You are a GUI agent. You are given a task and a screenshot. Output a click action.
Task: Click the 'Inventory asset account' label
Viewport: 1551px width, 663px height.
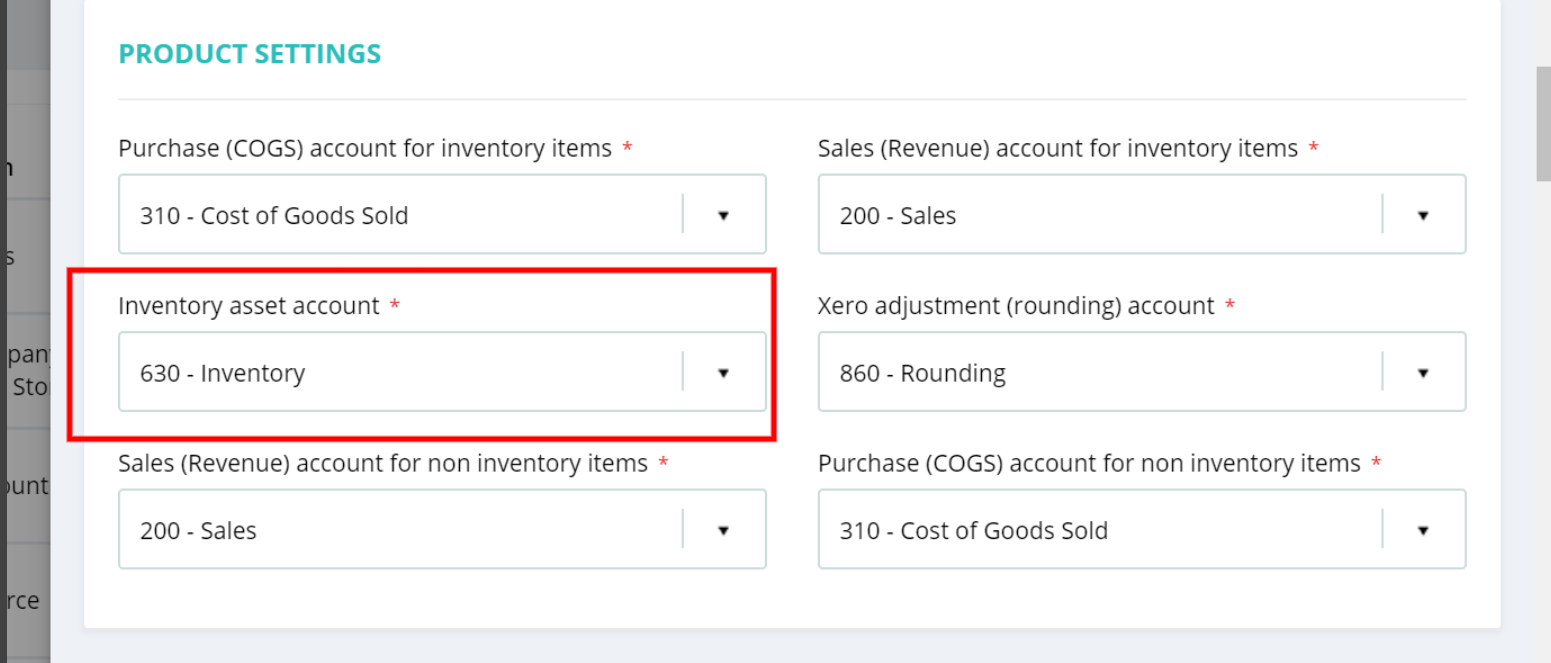(x=249, y=306)
